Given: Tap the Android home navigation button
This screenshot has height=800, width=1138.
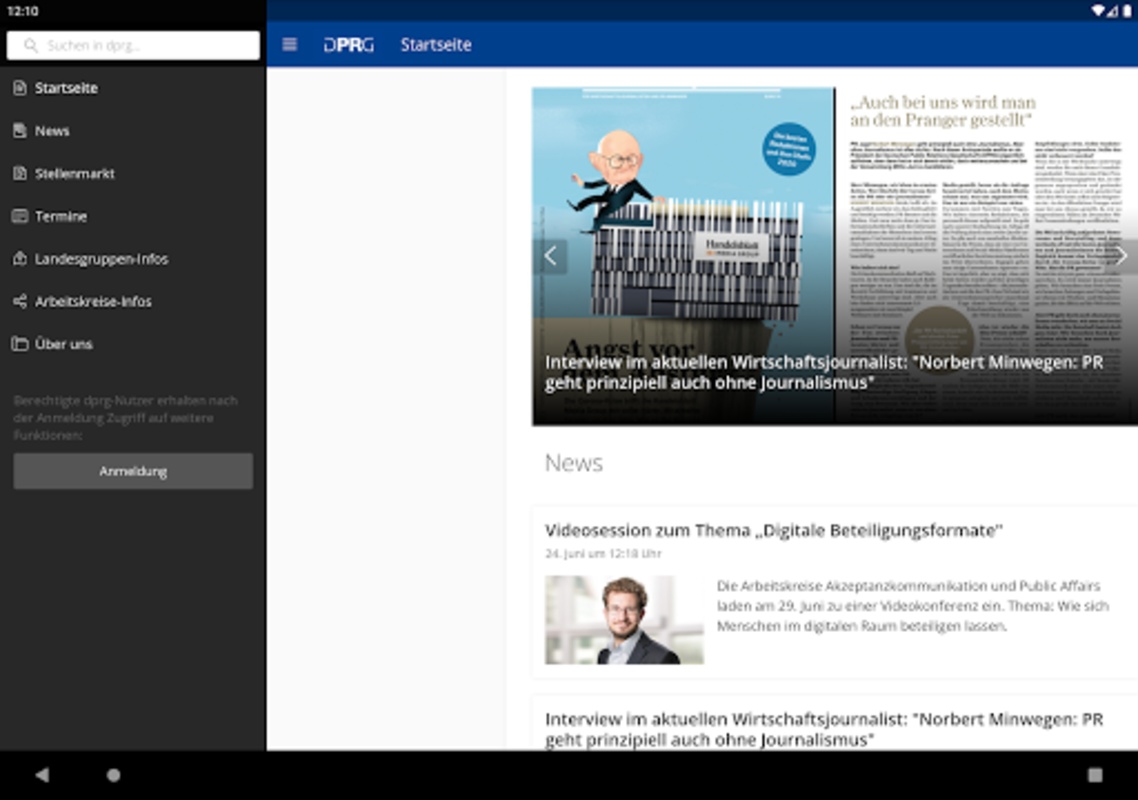Looking at the screenshot, I should coord(113,775).
